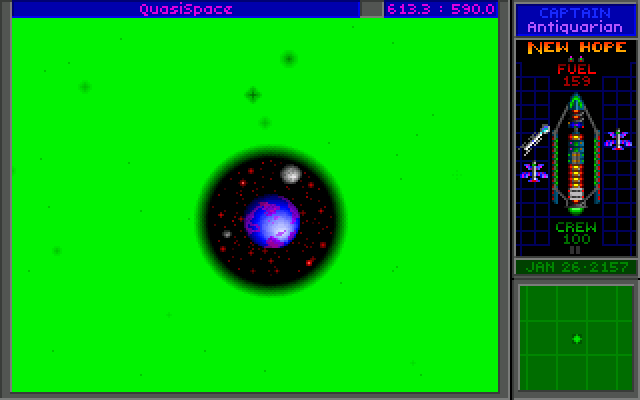This screenshot has height=400, width=640.
Task: Click the faint portal below the cross marker
Action: point(264,123)
